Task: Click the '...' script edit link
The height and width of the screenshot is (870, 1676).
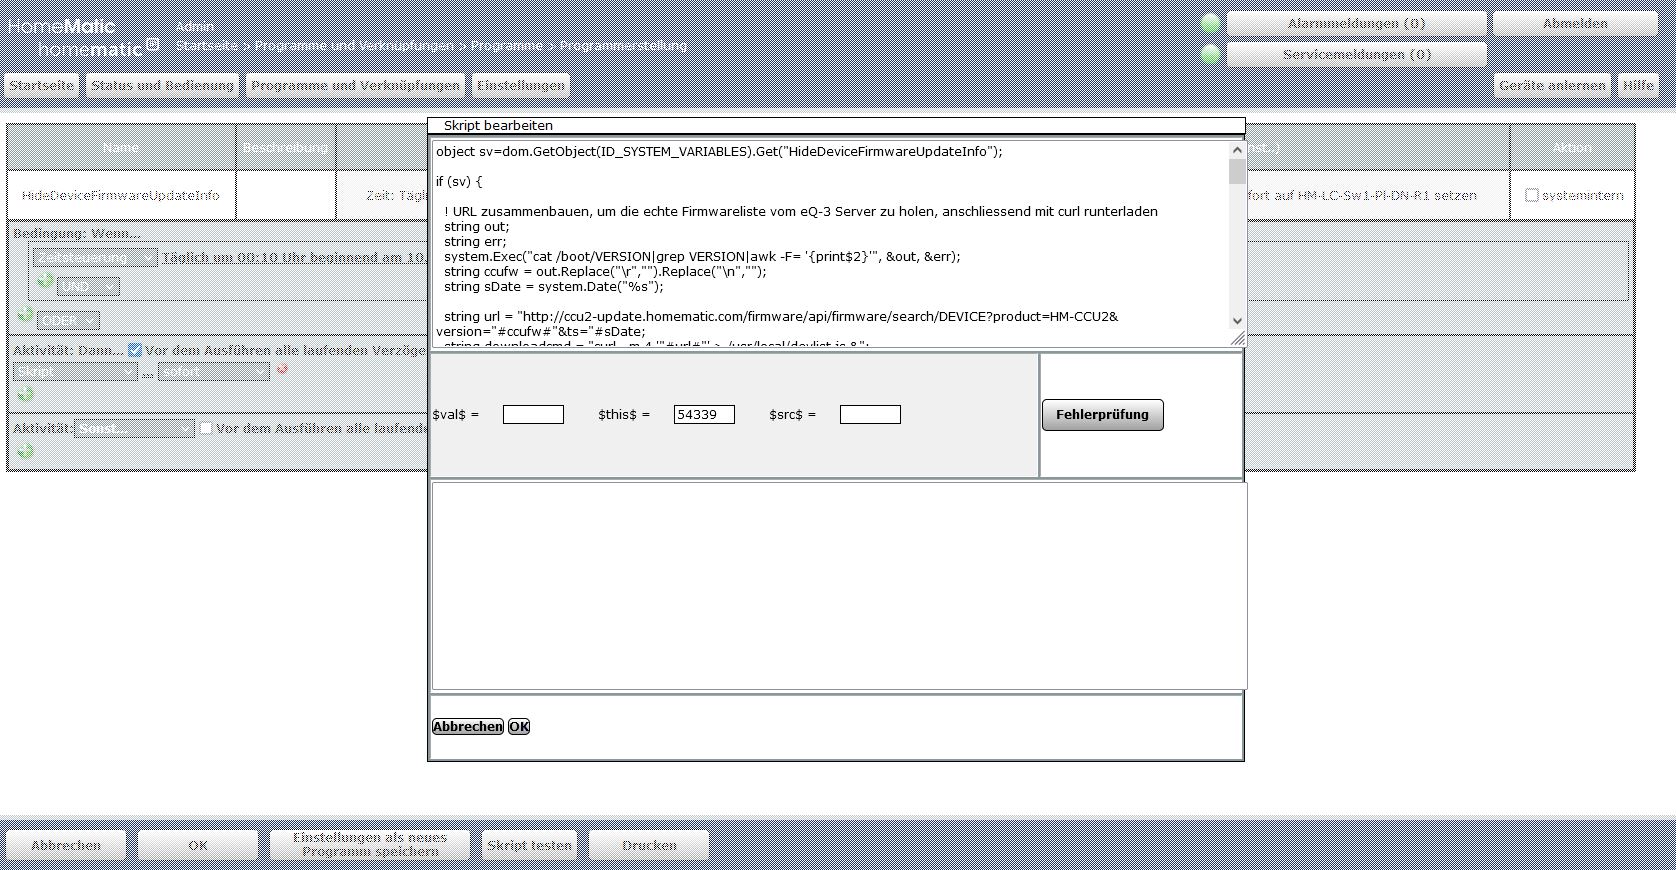Action: [148, 373]
